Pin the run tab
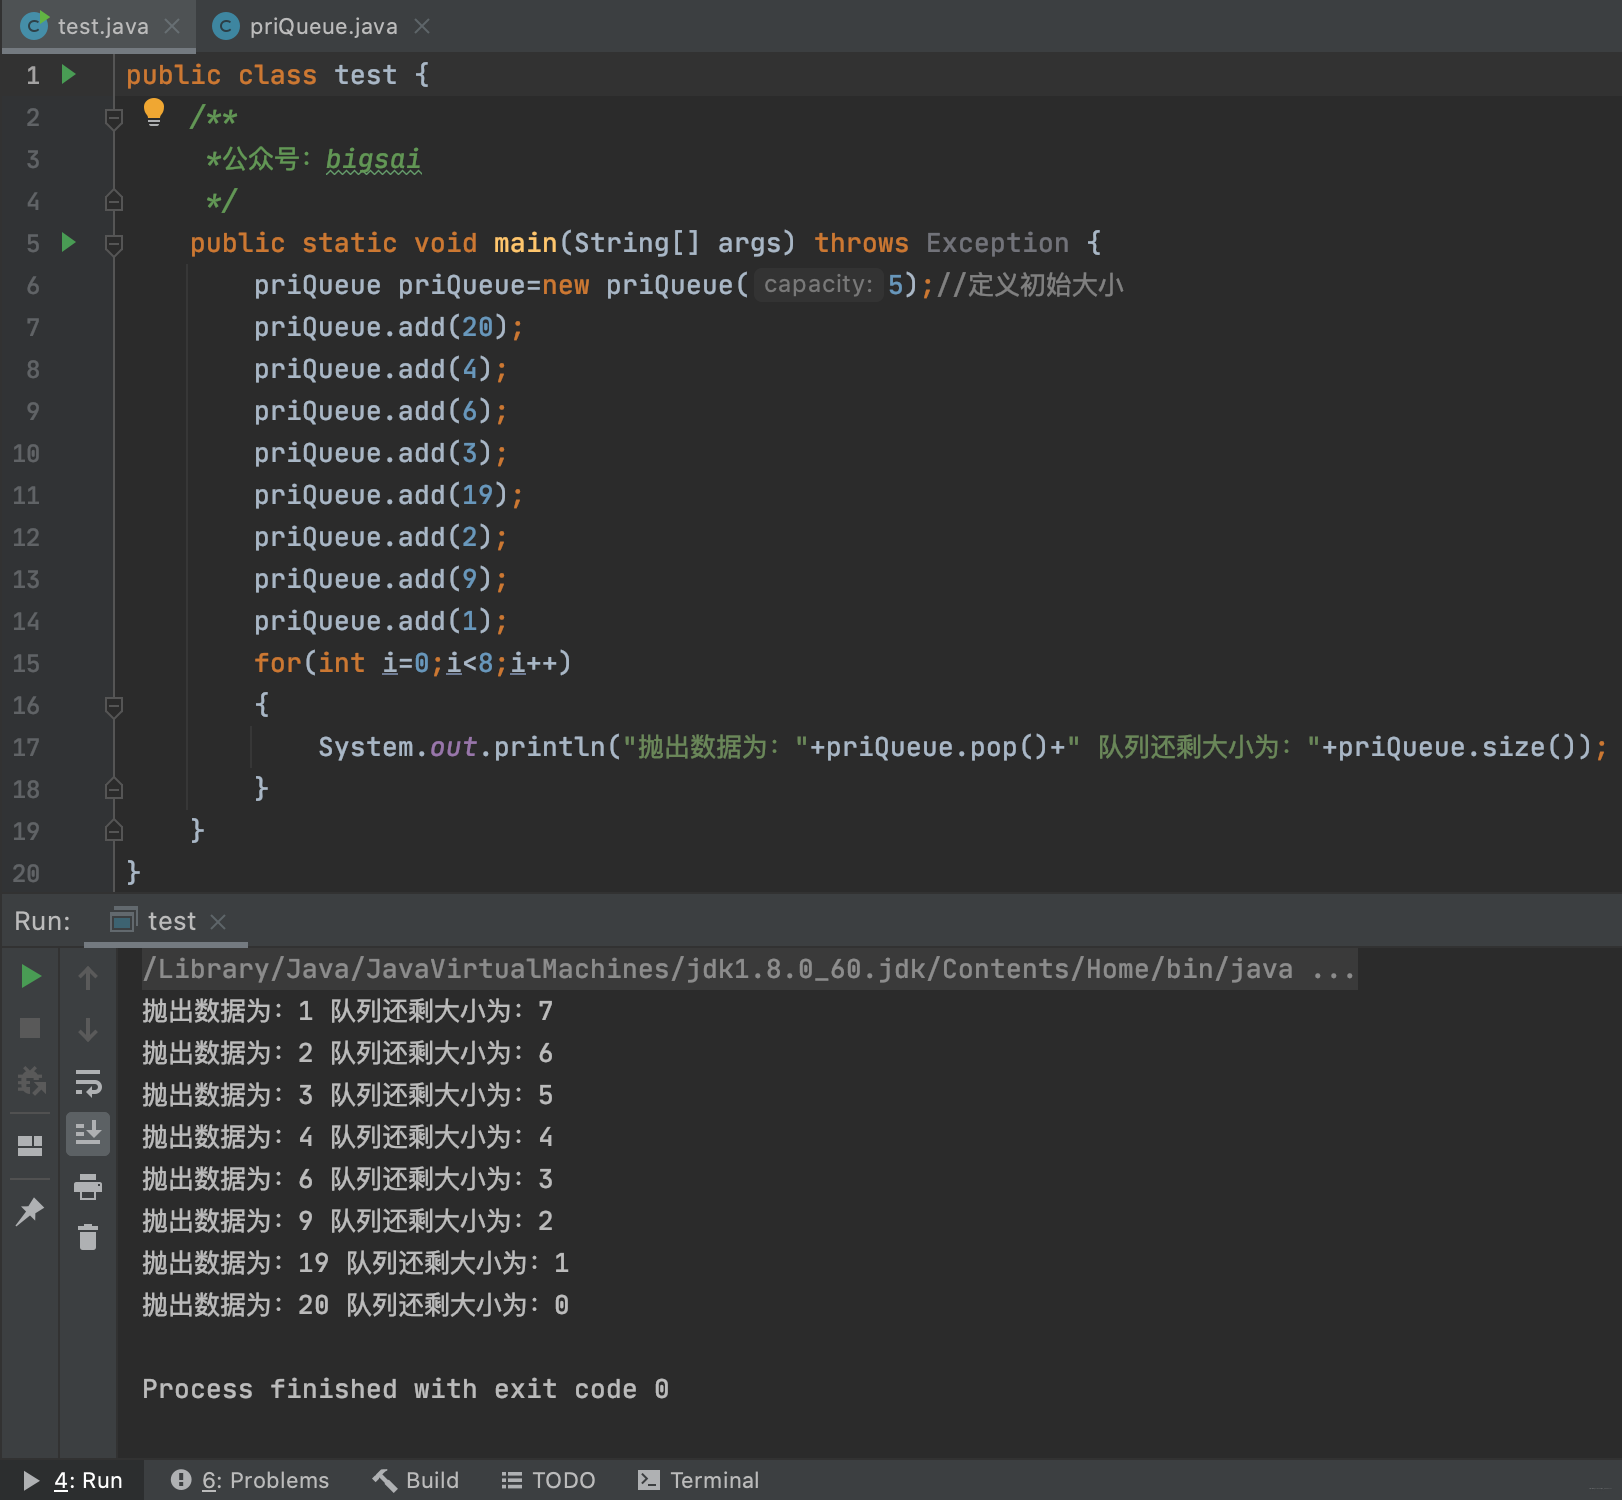Image resolution: width=1622 pixels, height=1500 pixels. (31, 1211)
